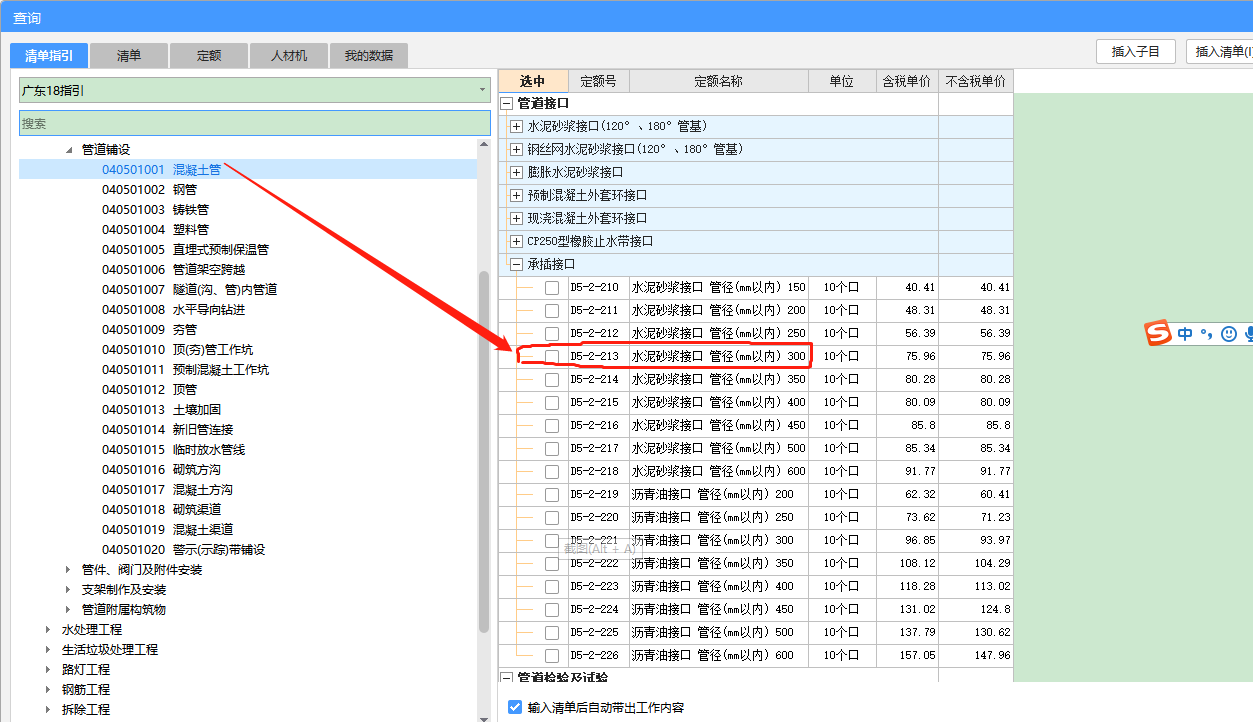Switch to 我的数据 tab
The height and width of the screenshot is (722, 1253).
click(369, 56)
